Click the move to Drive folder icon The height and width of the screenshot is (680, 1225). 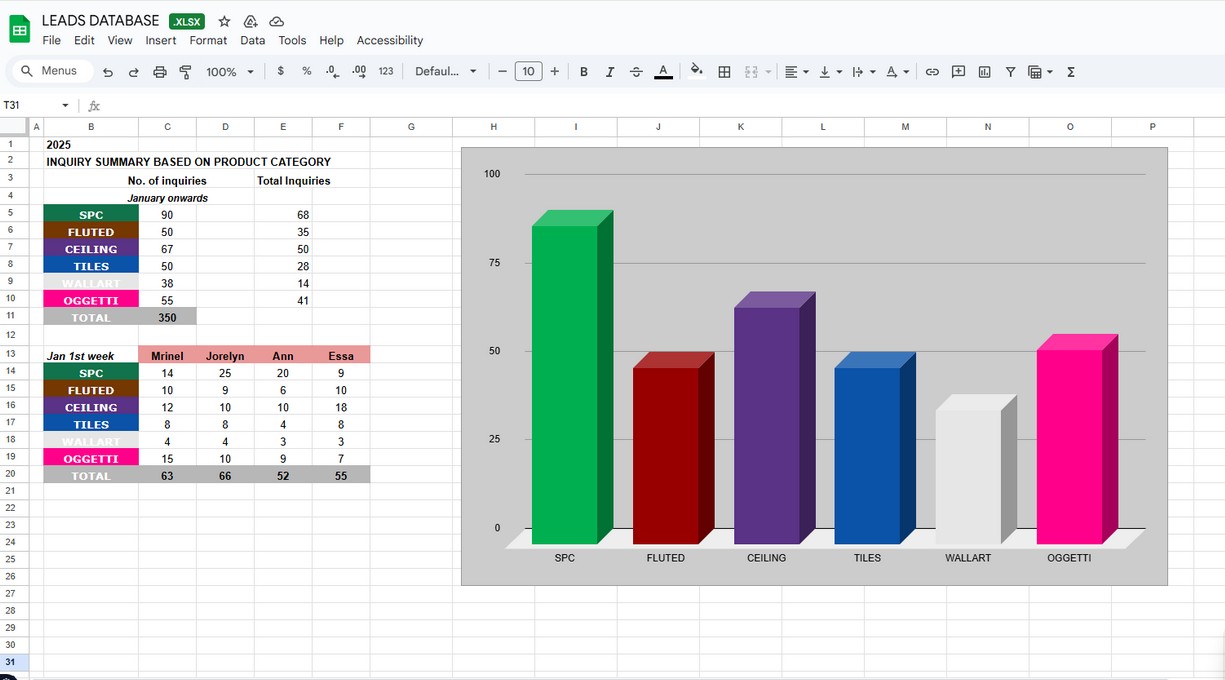tap(250, 21)
